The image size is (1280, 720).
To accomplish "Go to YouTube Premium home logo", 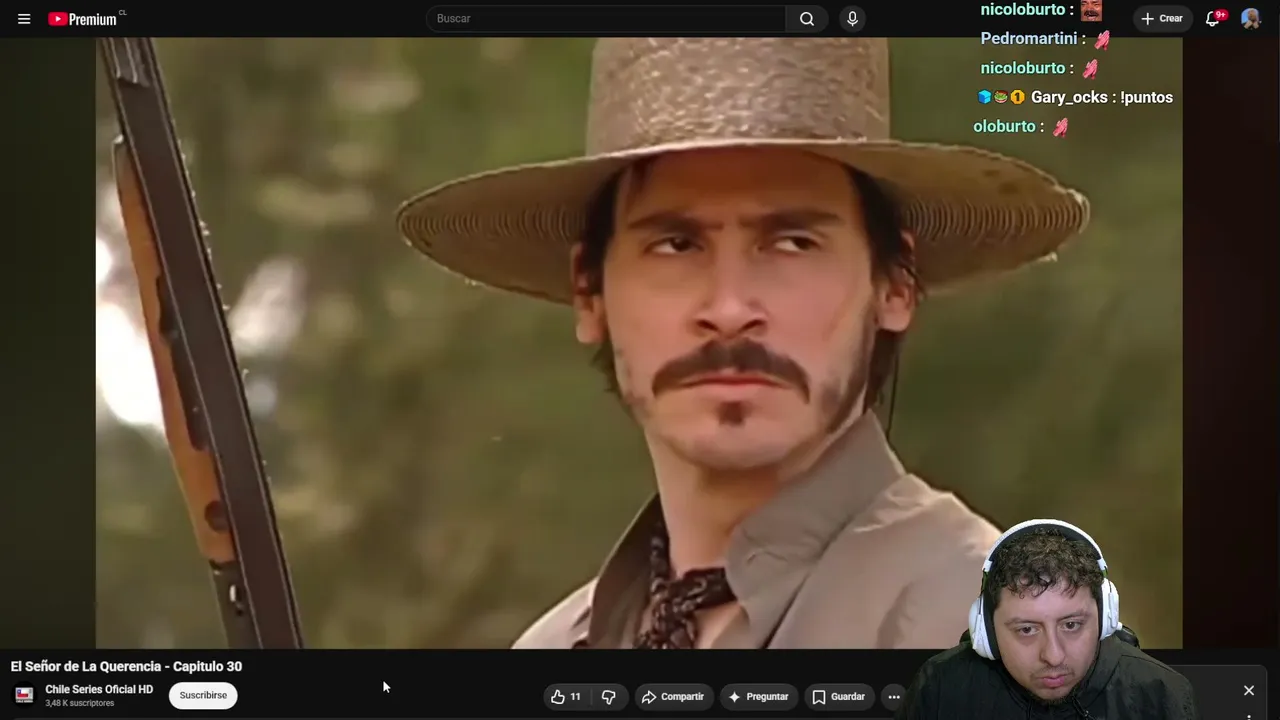I will pyautogui.click(x=83, y=19).
